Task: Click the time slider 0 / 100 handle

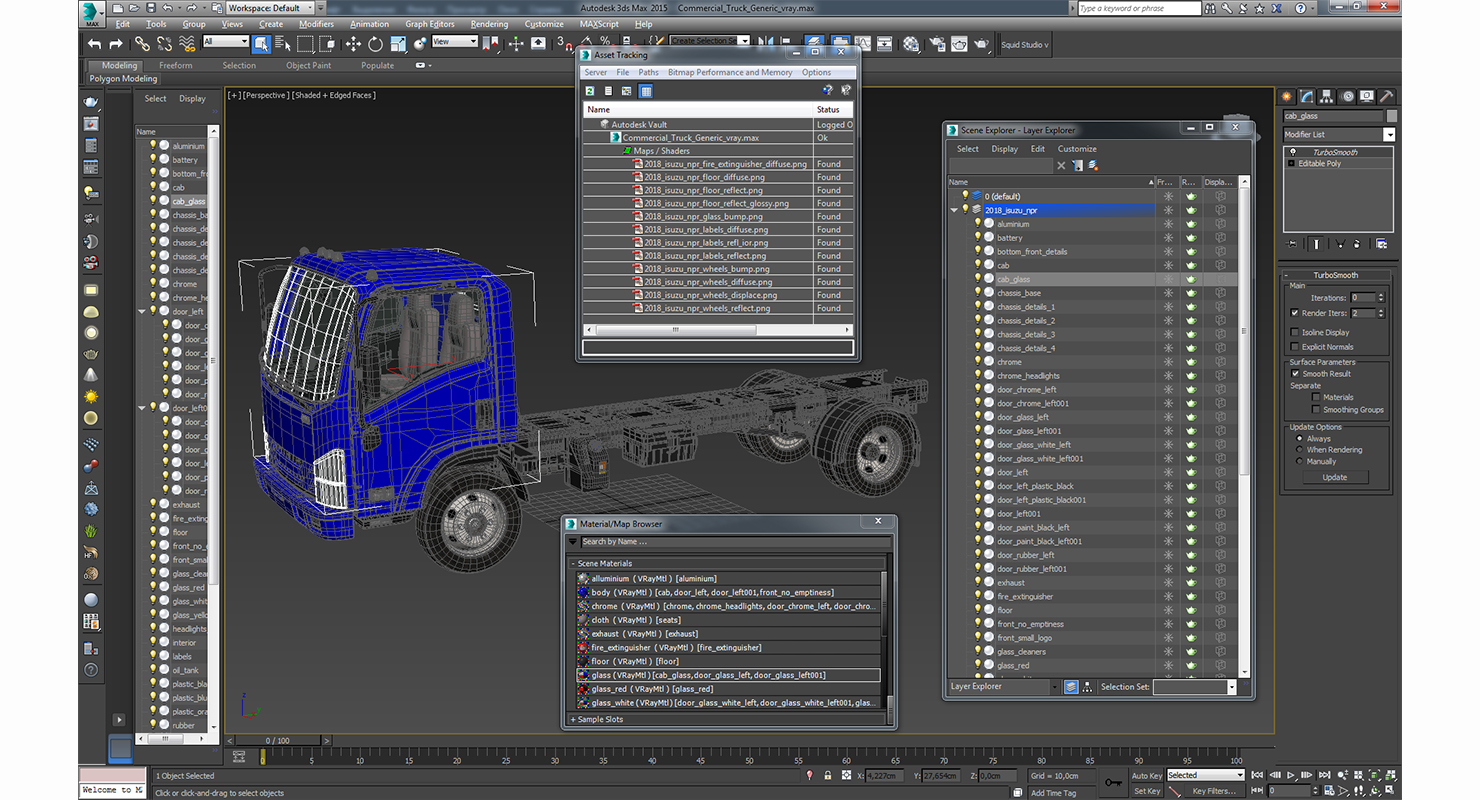Action: coord(278,740)
